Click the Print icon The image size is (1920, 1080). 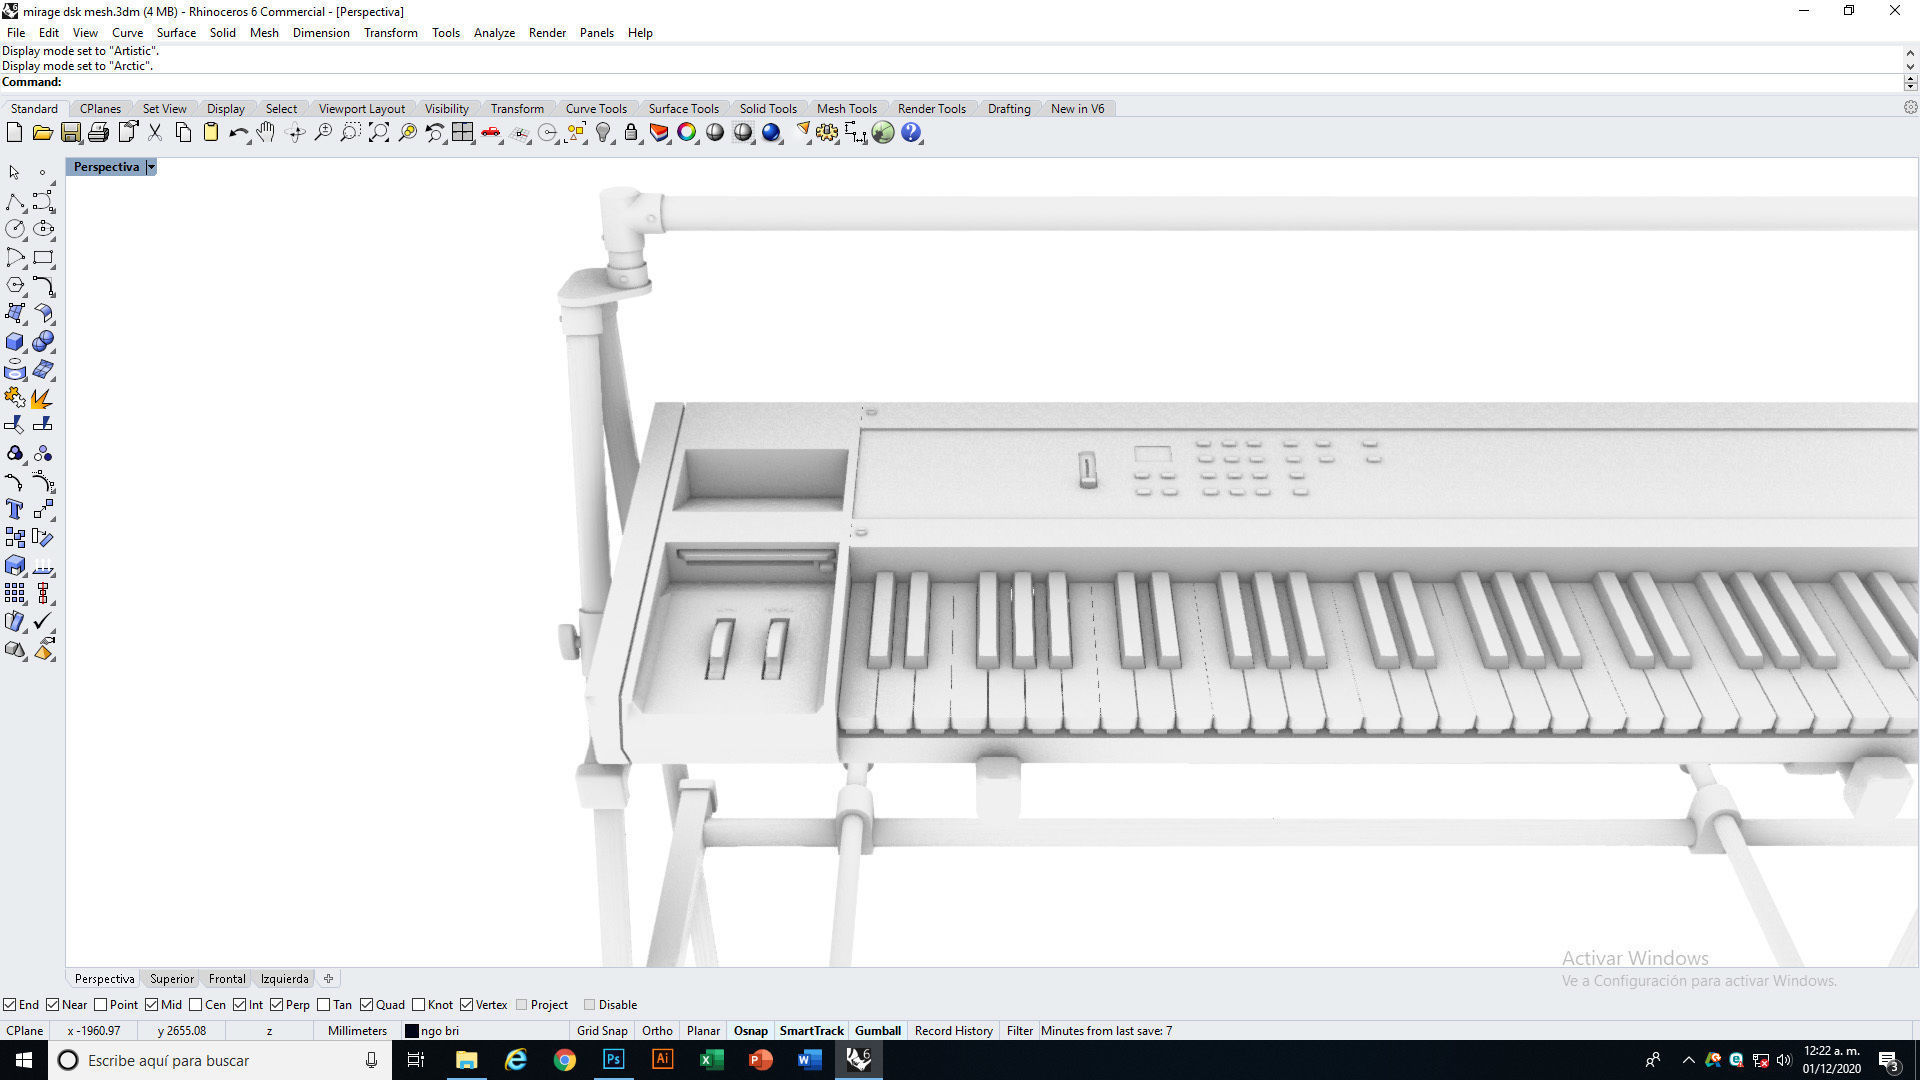[x=98, y=133]
